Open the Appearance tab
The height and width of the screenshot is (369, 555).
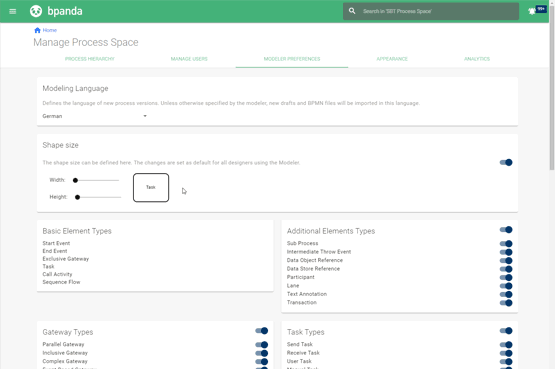point(392,59)
